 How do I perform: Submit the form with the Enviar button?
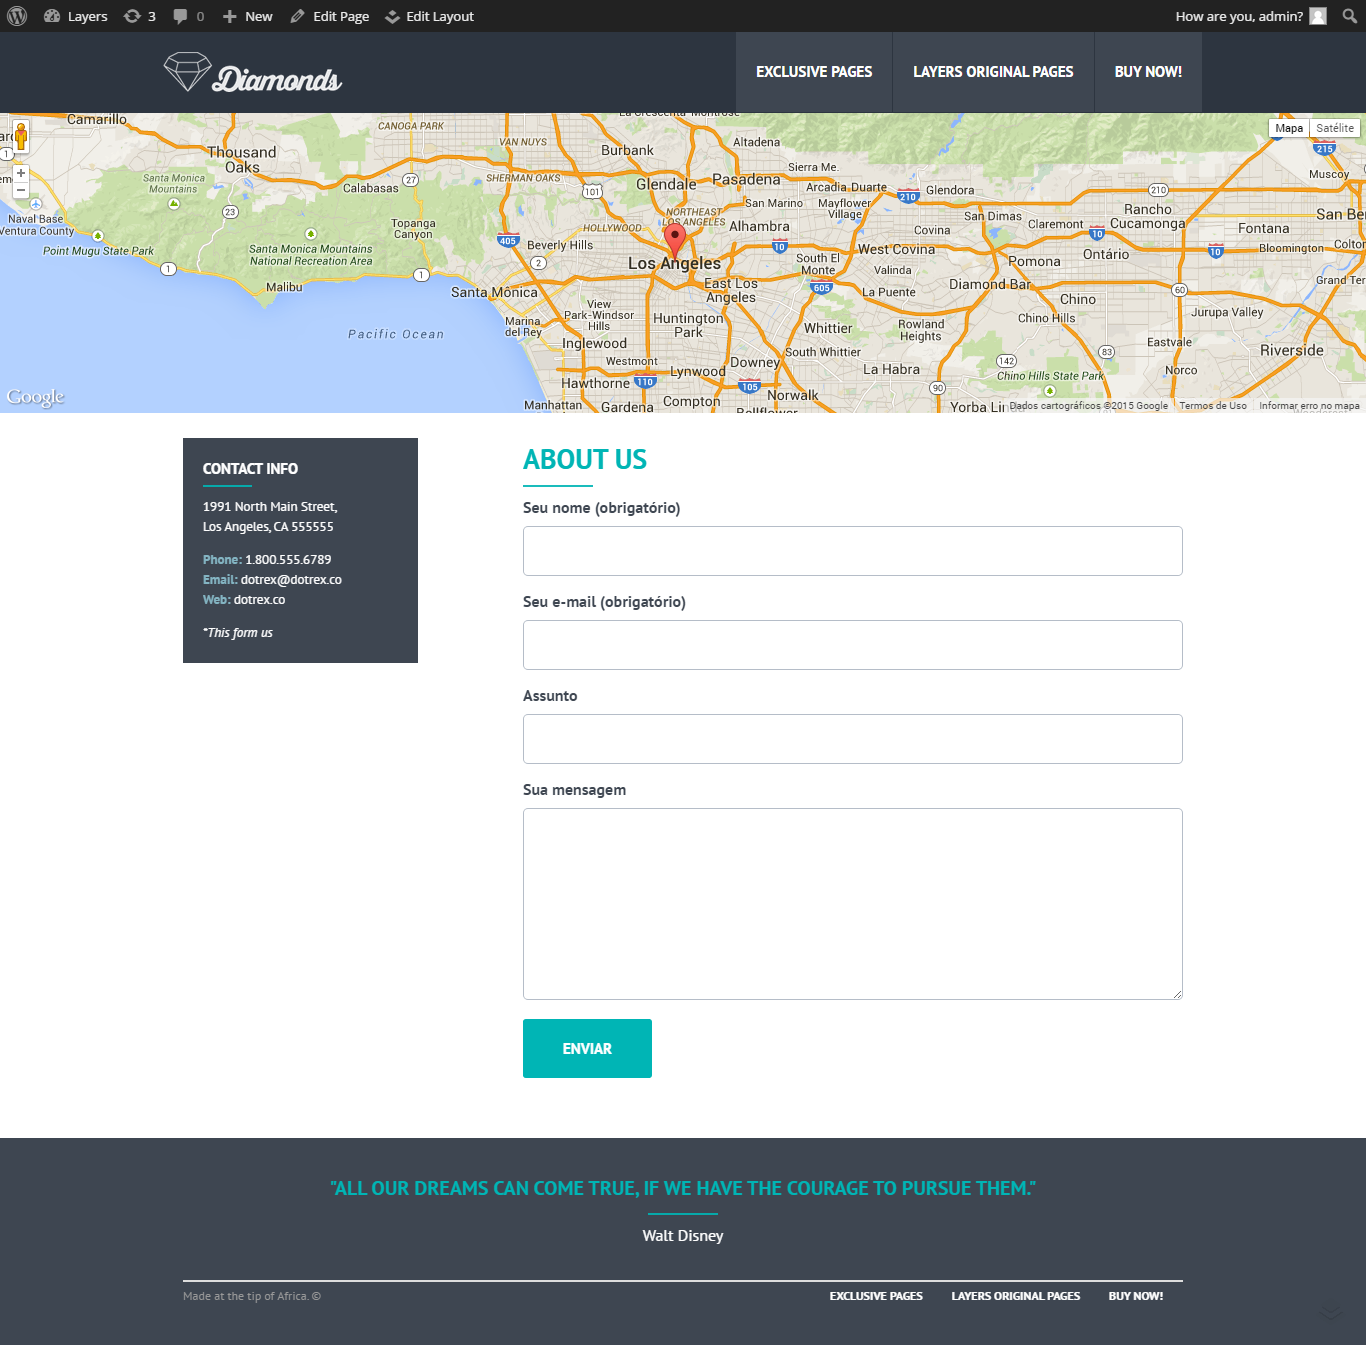point(587,1048)
